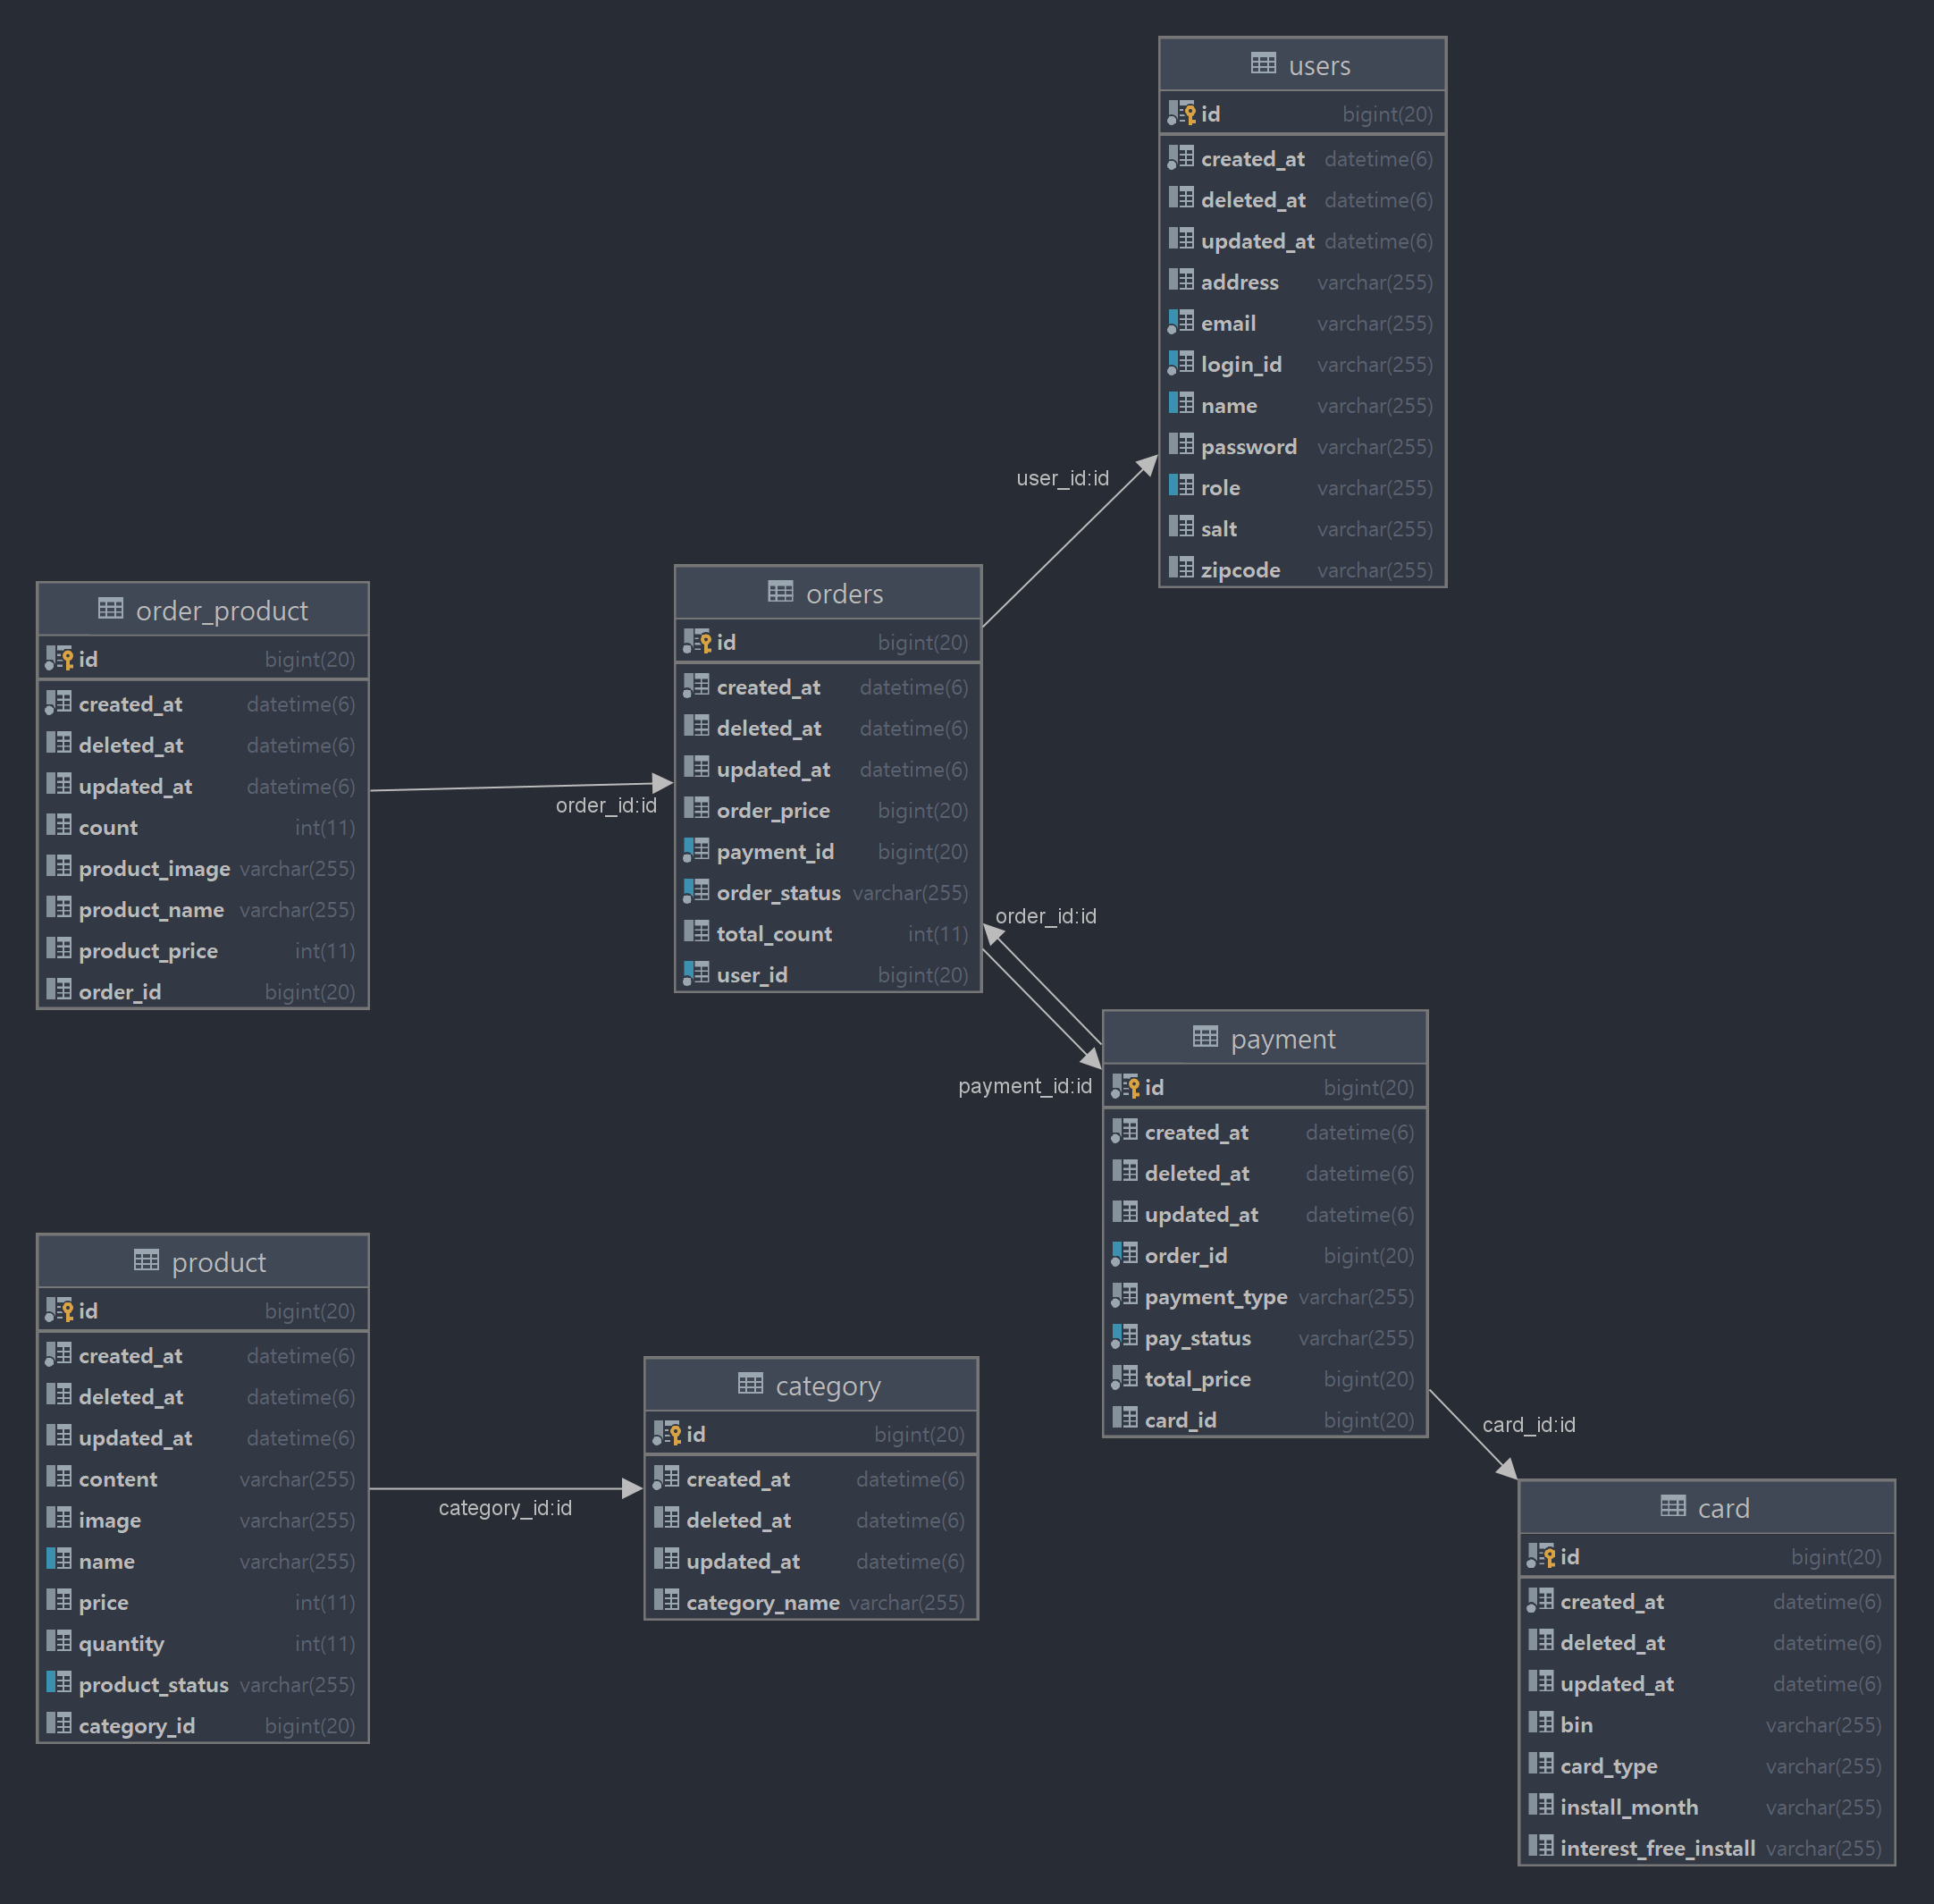Select the login_id column in users

[x=1302, y=364]
